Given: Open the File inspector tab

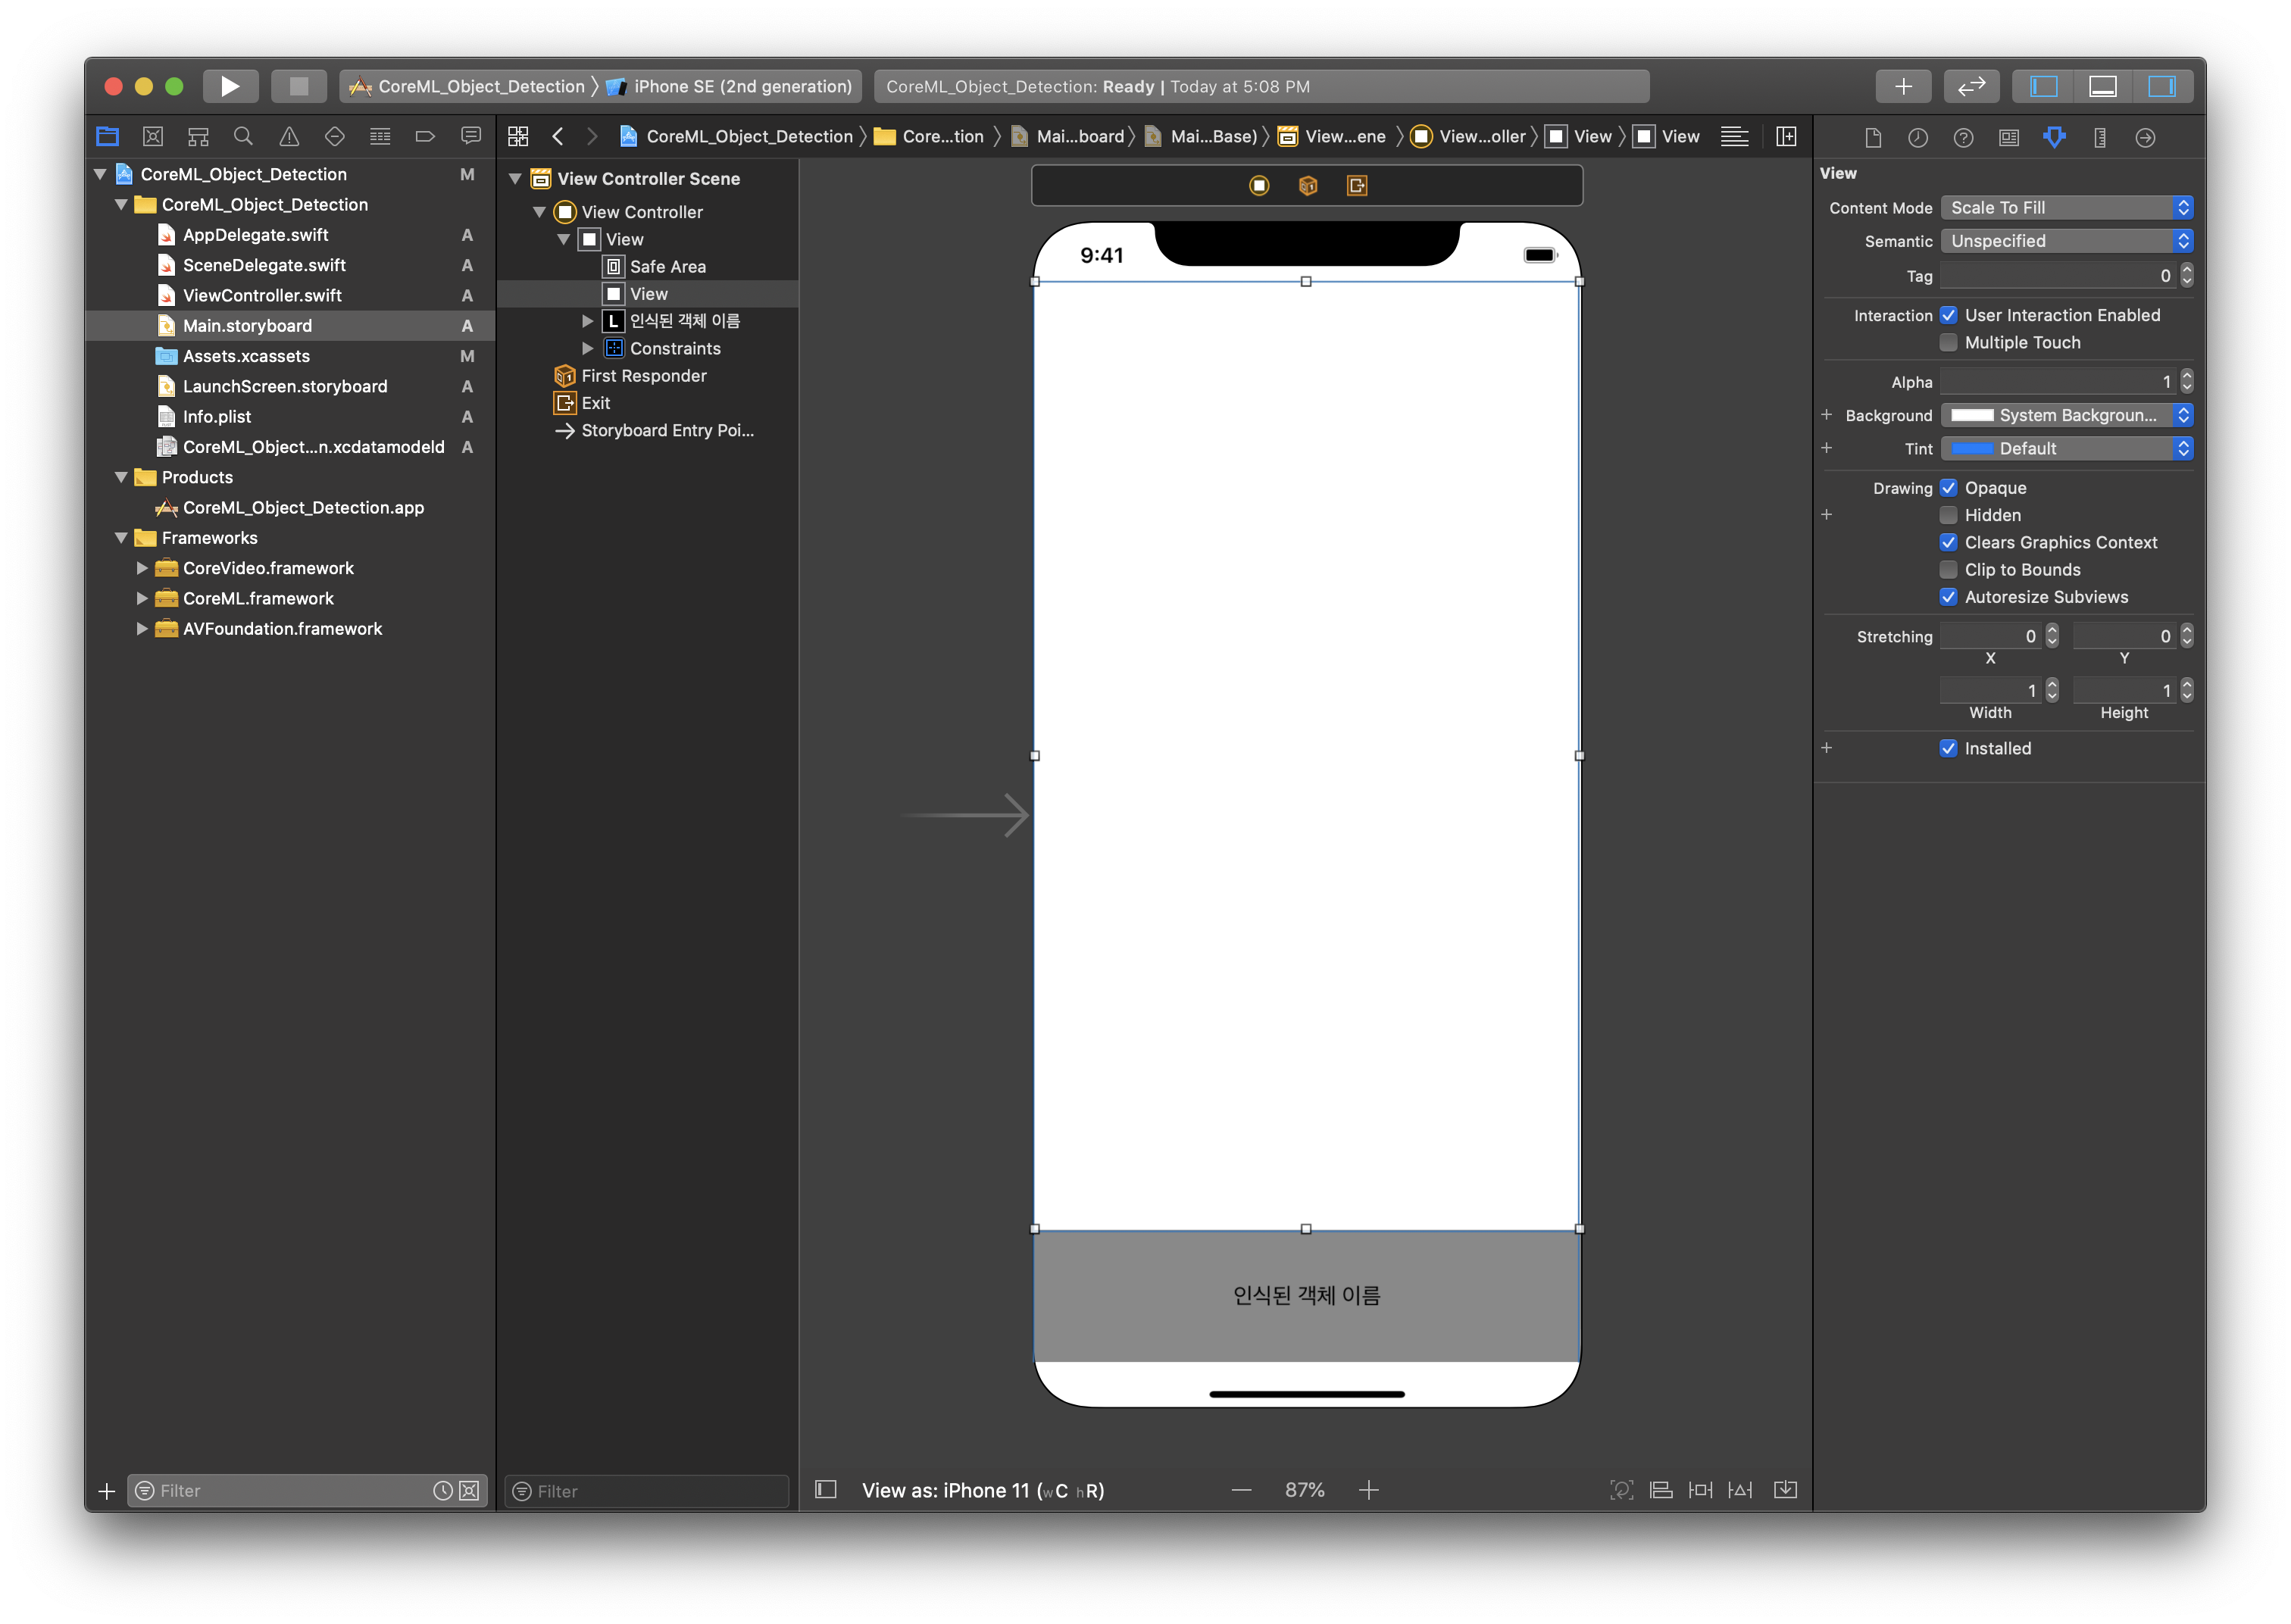Looking at the screenshot, I should click(x=1873, y=137).
